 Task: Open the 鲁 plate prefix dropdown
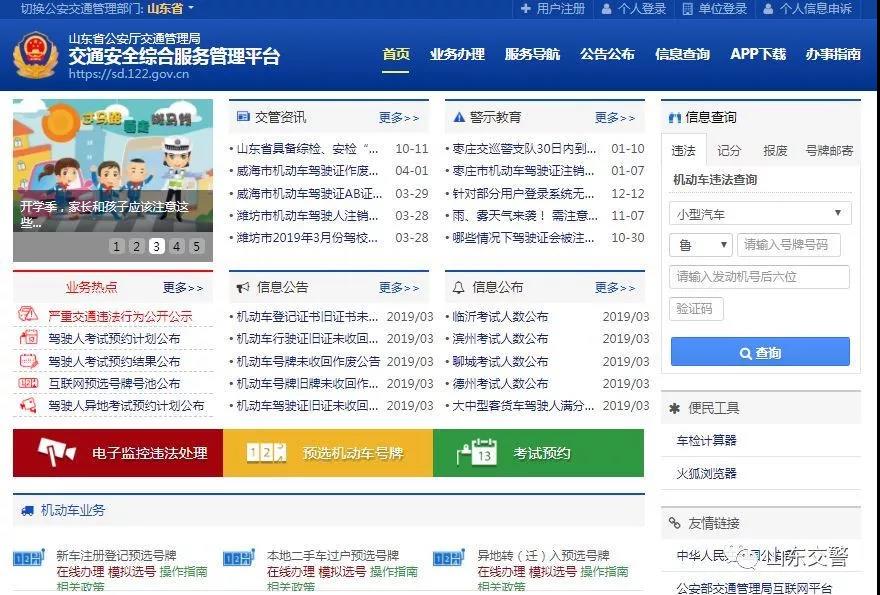(x=700, y=245)
